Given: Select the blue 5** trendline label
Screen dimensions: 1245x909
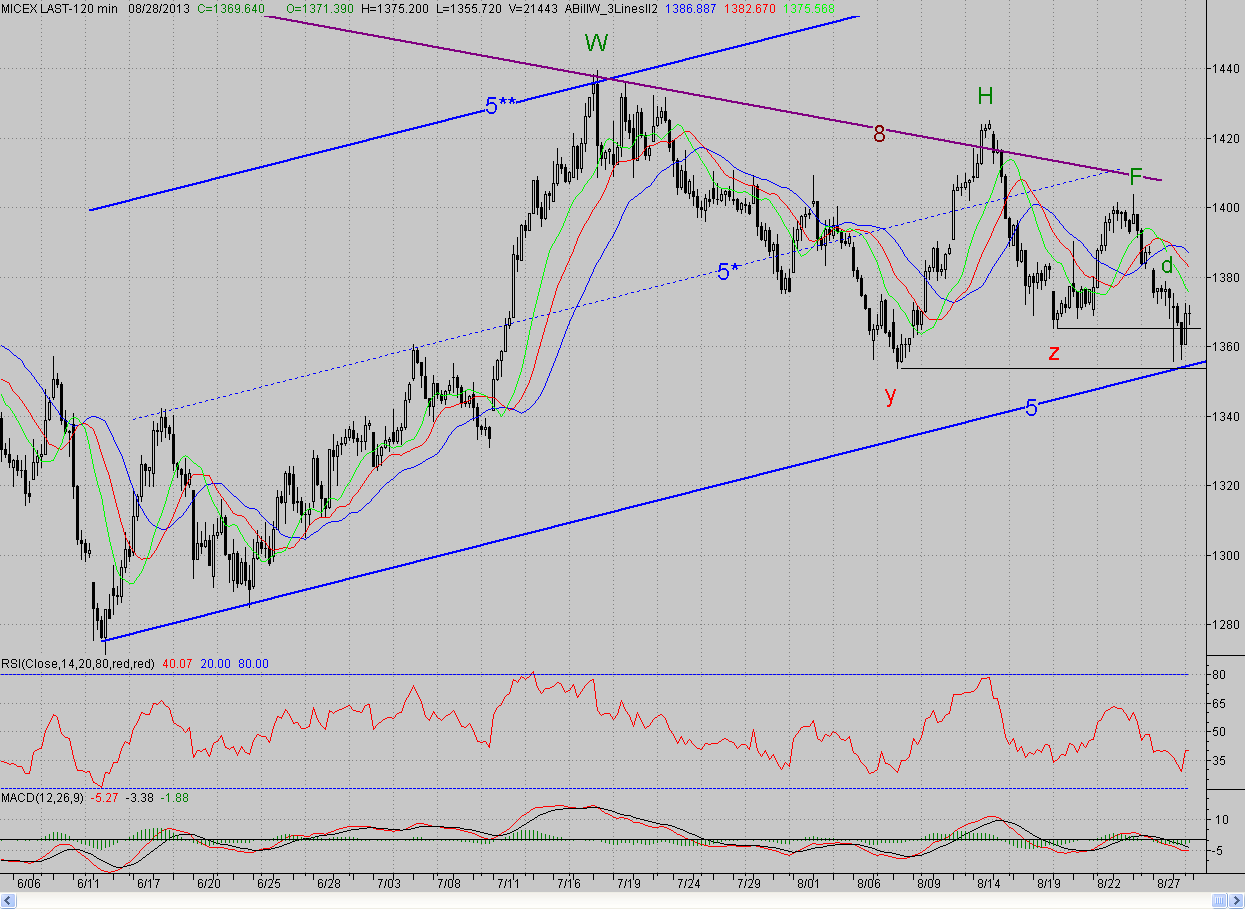Looking at the screenshot, I should 500,106.
